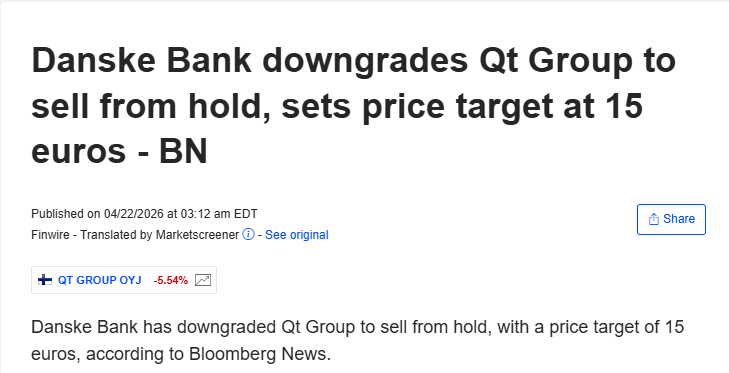The height and width of the screenshot is (373, 729).
Task: Click the 03:12 am EDT publication time
Action: pos(218,214)
